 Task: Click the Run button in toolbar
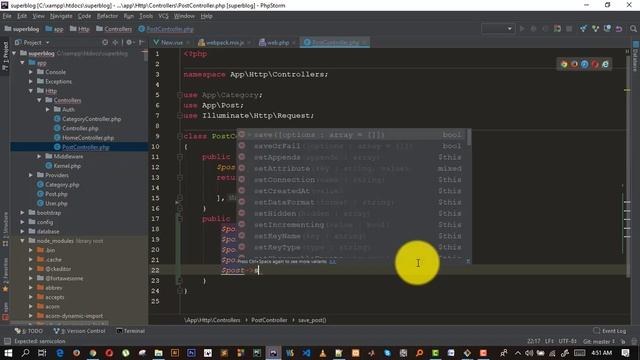522,29
